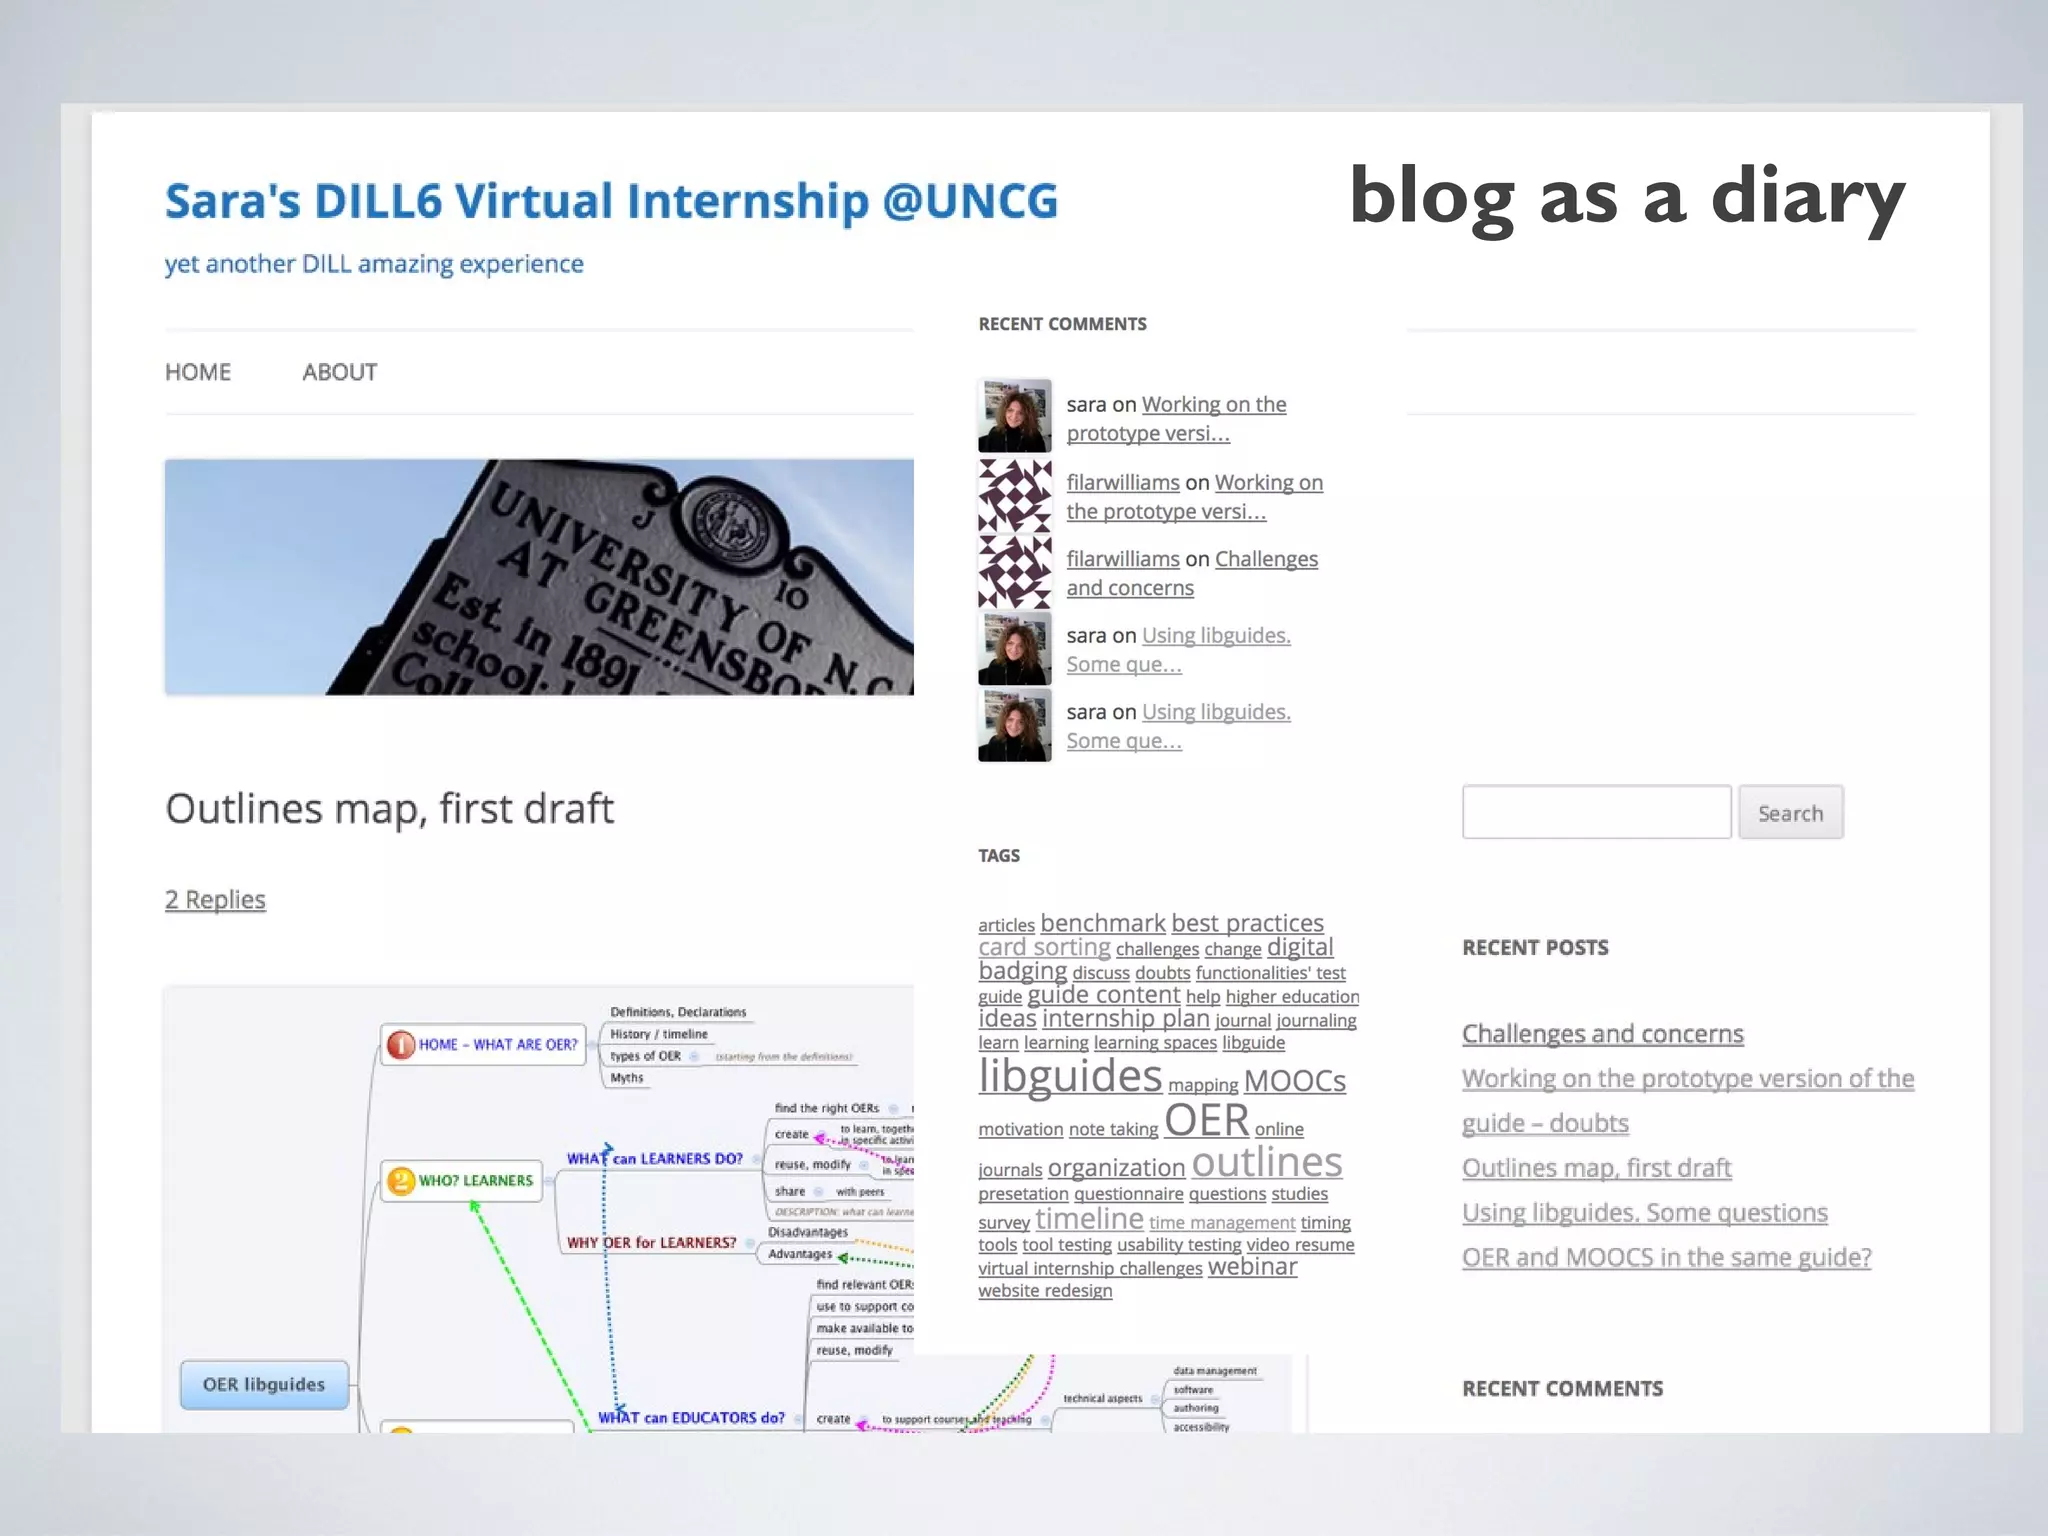Select the 'virtual internship challenges' tag
2048x1536 pixels.
pyautogui.click(x=1090, y=1268)
